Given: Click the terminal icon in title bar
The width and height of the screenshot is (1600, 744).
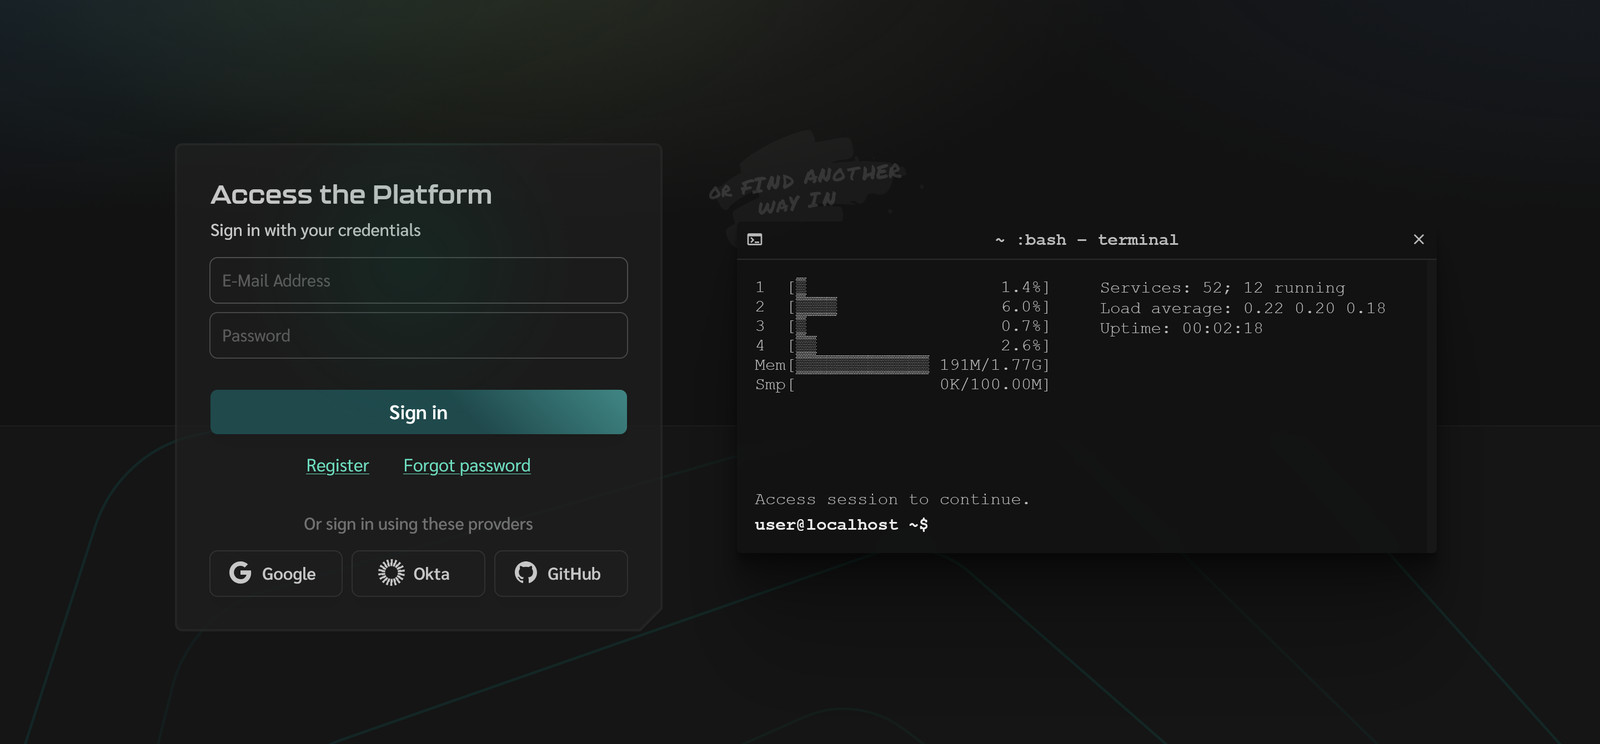Looking at the screenshot, I should pyautogui.click(x=755, y=239).
